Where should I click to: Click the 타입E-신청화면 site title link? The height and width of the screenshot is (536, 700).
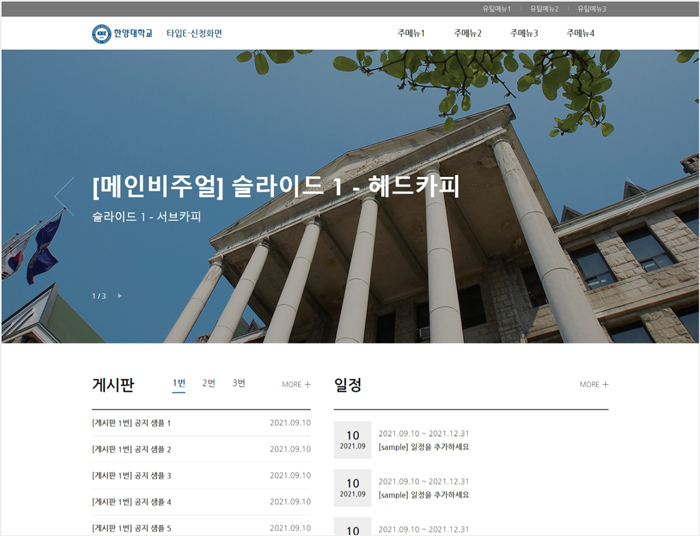(x=194, y=33)
